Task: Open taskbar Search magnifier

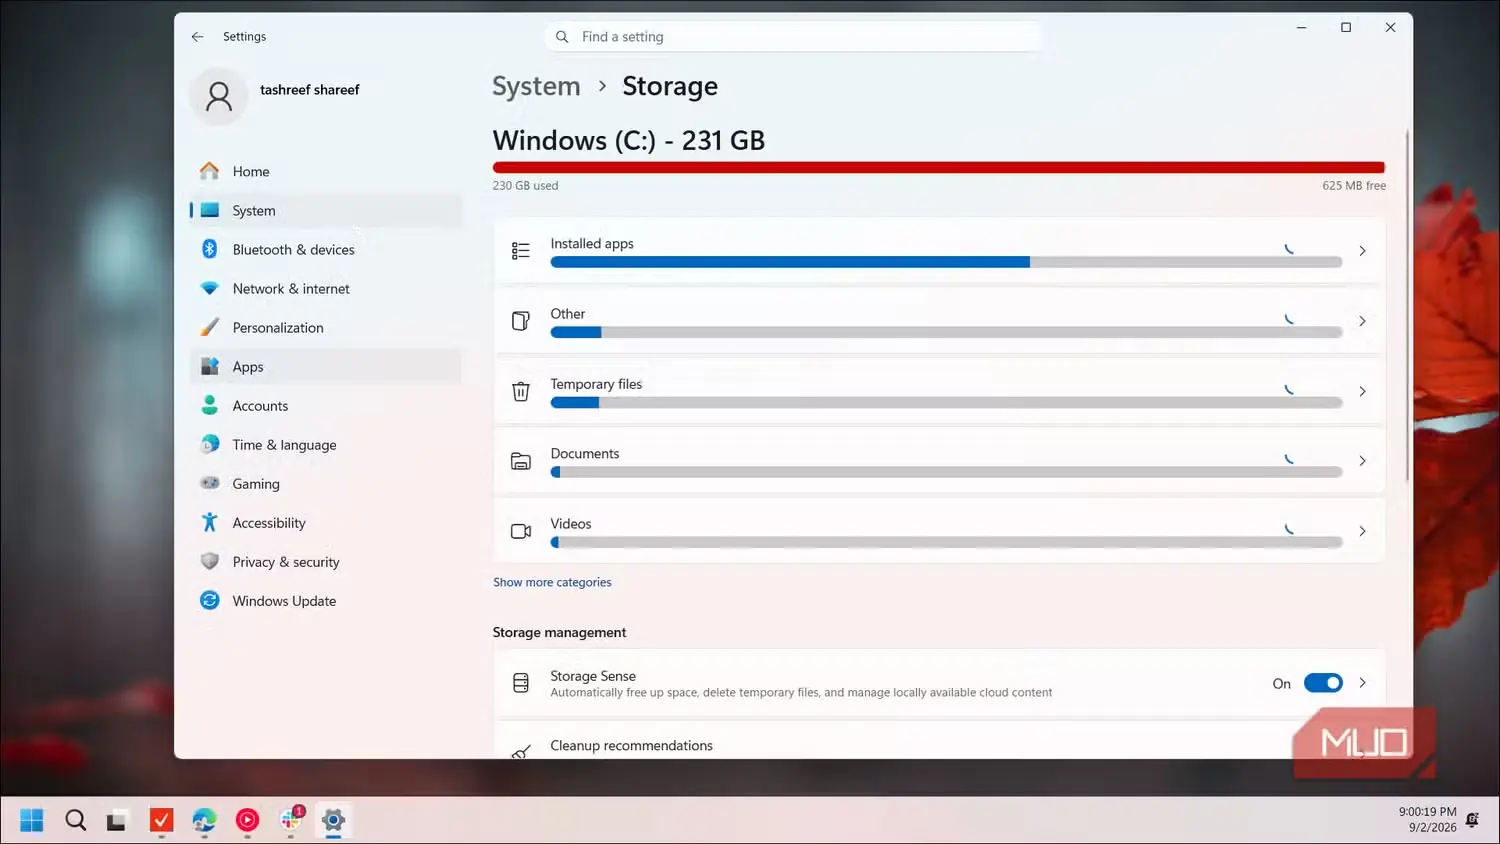Action: [x=75, y=820]
